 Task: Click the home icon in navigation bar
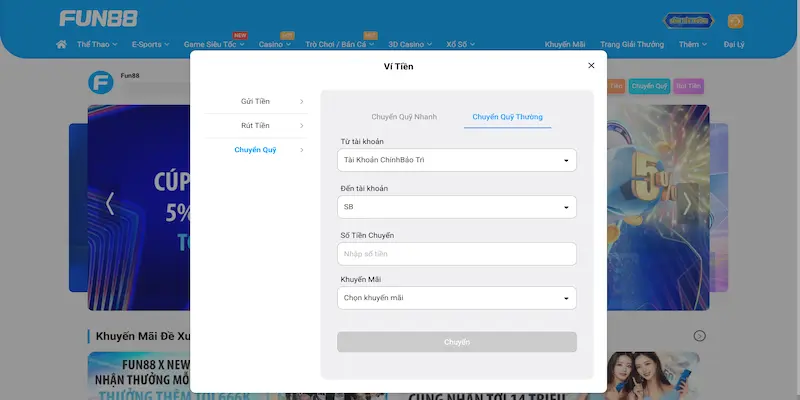click(x=61, y=44)
